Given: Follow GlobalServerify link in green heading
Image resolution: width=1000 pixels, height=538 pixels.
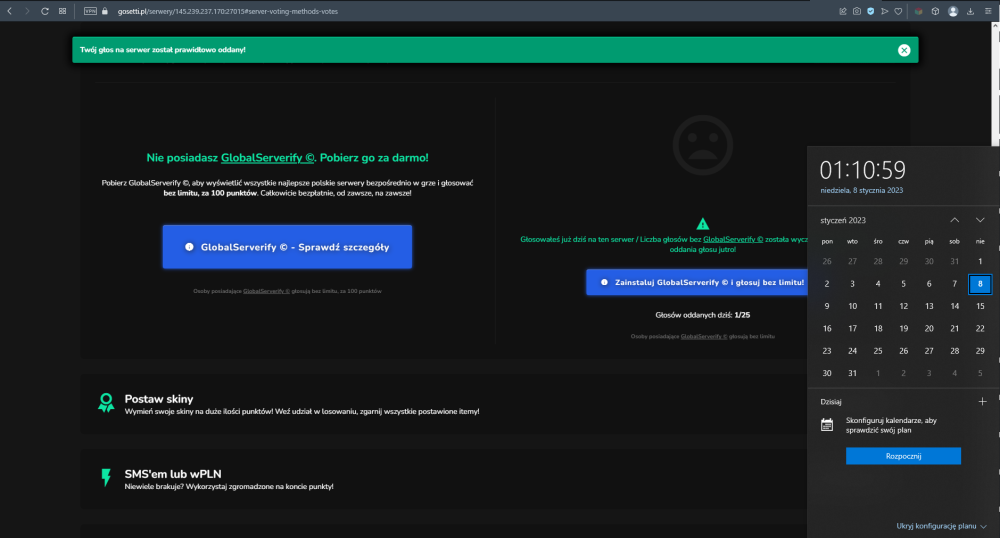Looking at the screenshot, I should (x=267, y=157).
